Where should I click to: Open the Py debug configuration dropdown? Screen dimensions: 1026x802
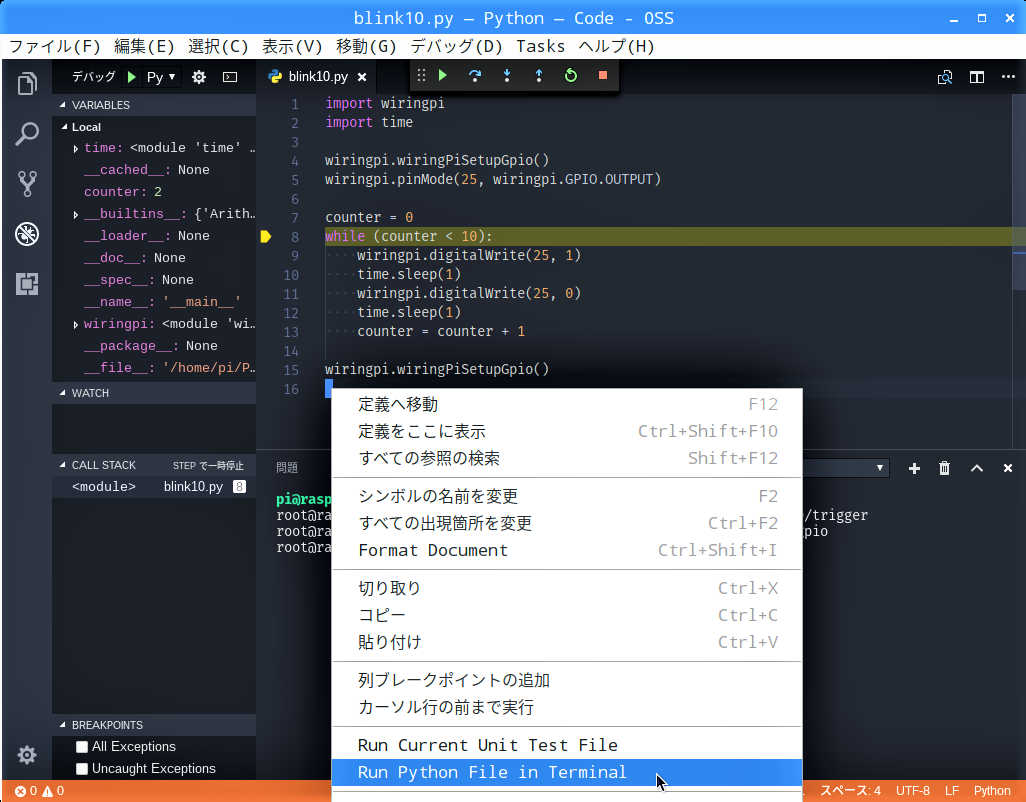[x=162, y=77]
